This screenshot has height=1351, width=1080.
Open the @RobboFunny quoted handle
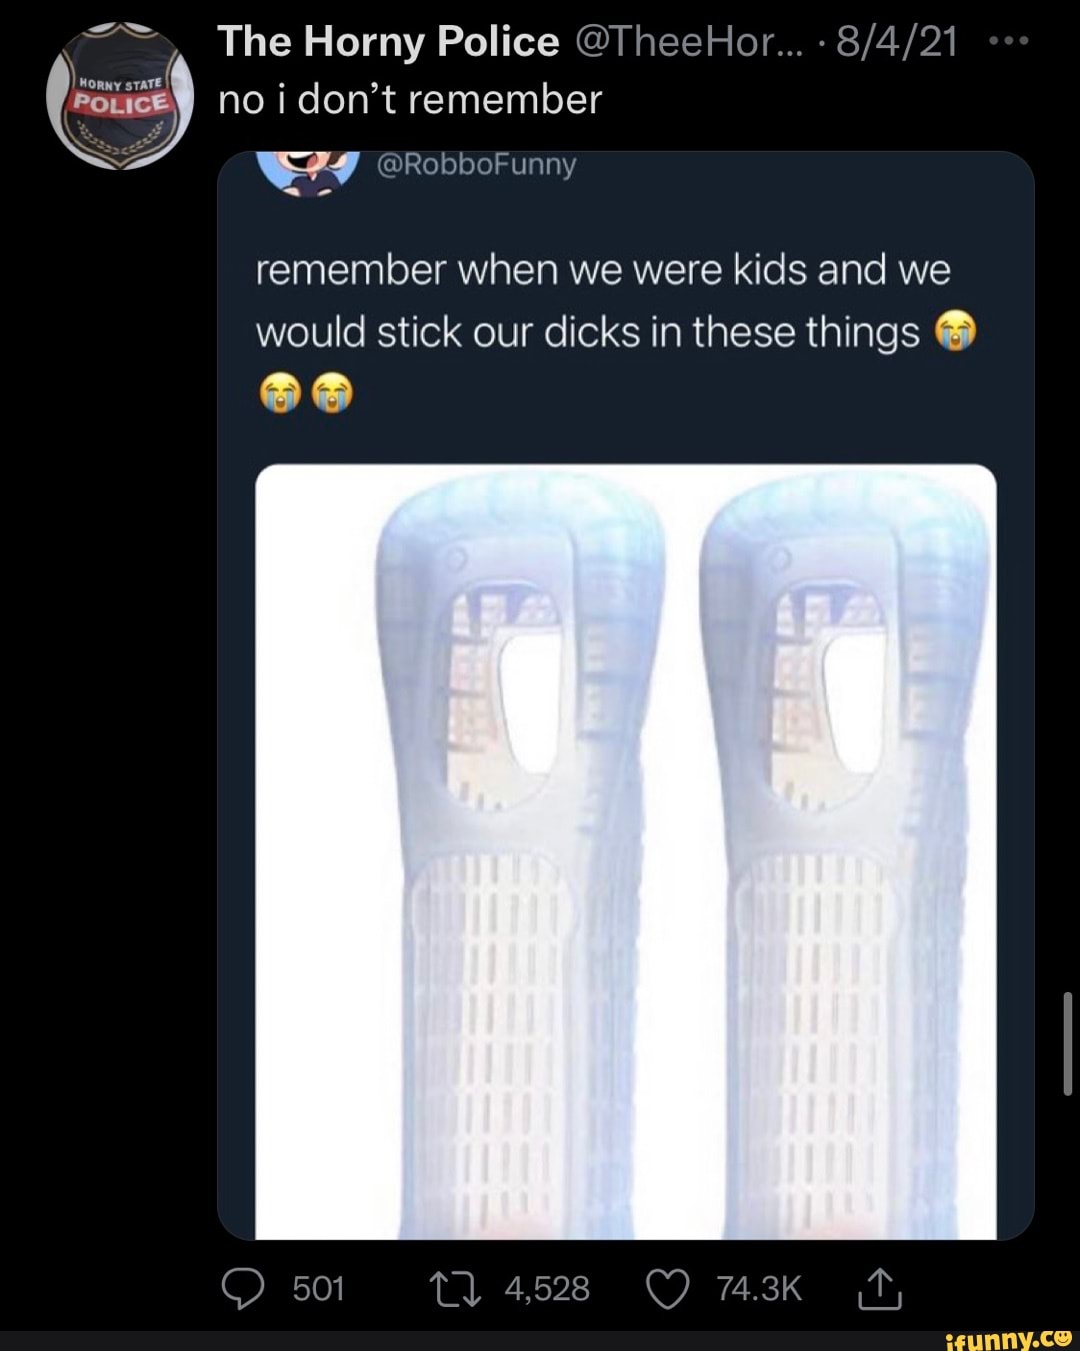[476, 164]
